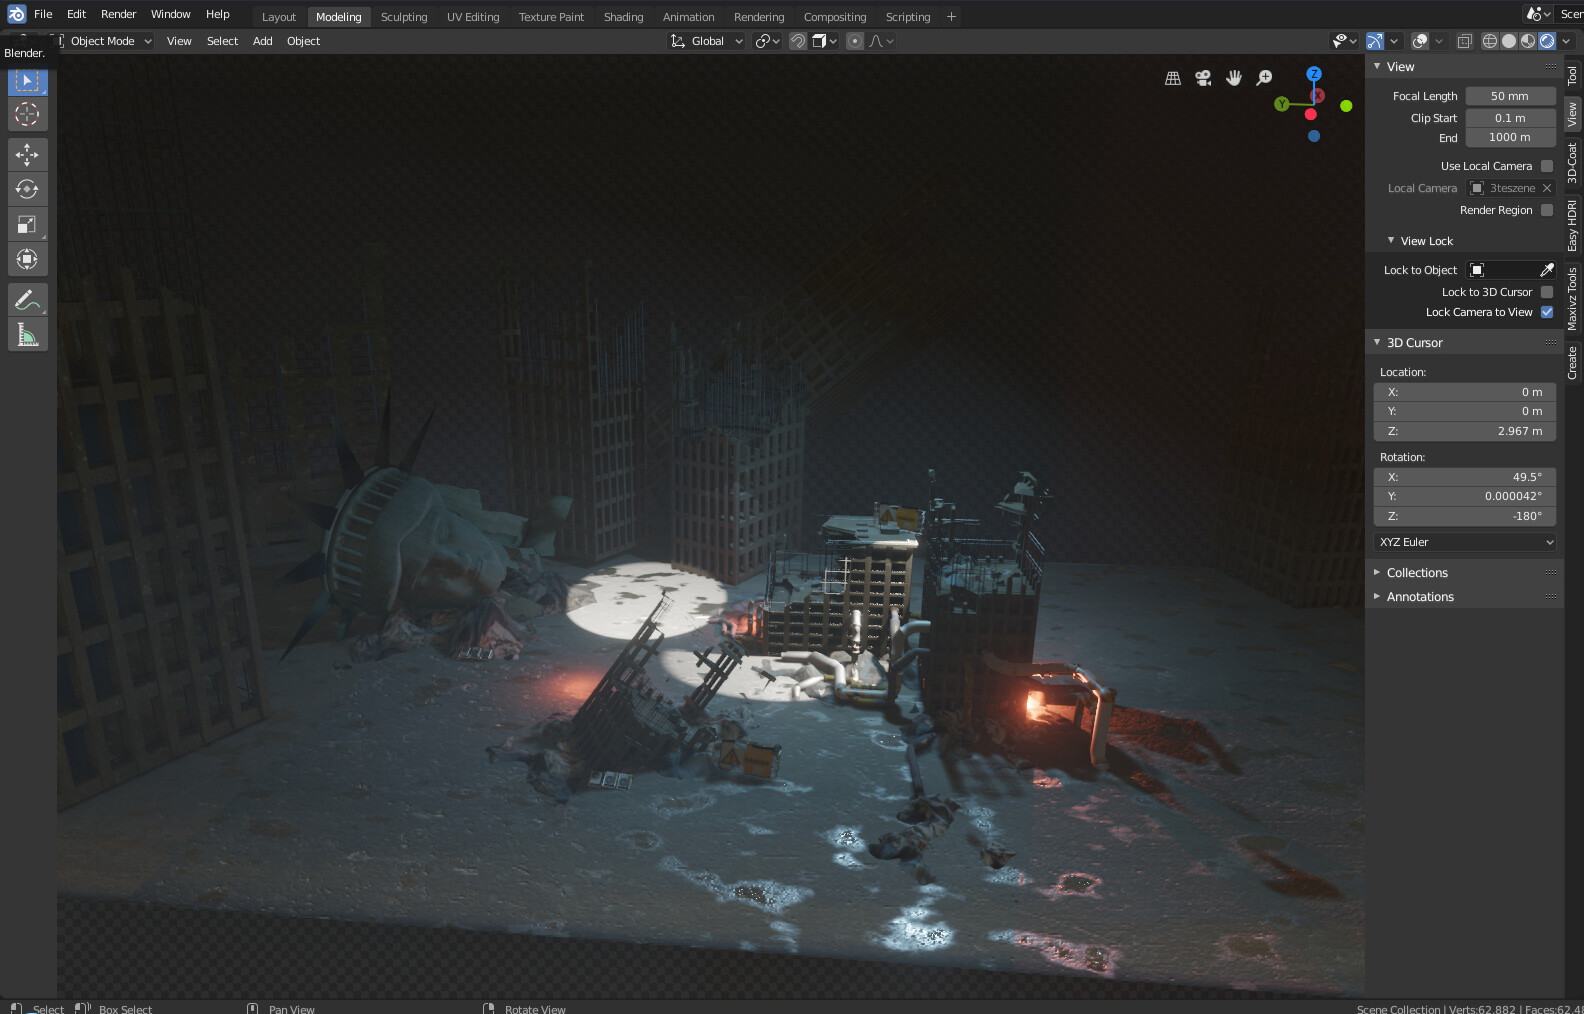Click the Focal Length 50 mm field
1584x1014 pixels.
pos(1510,96)
